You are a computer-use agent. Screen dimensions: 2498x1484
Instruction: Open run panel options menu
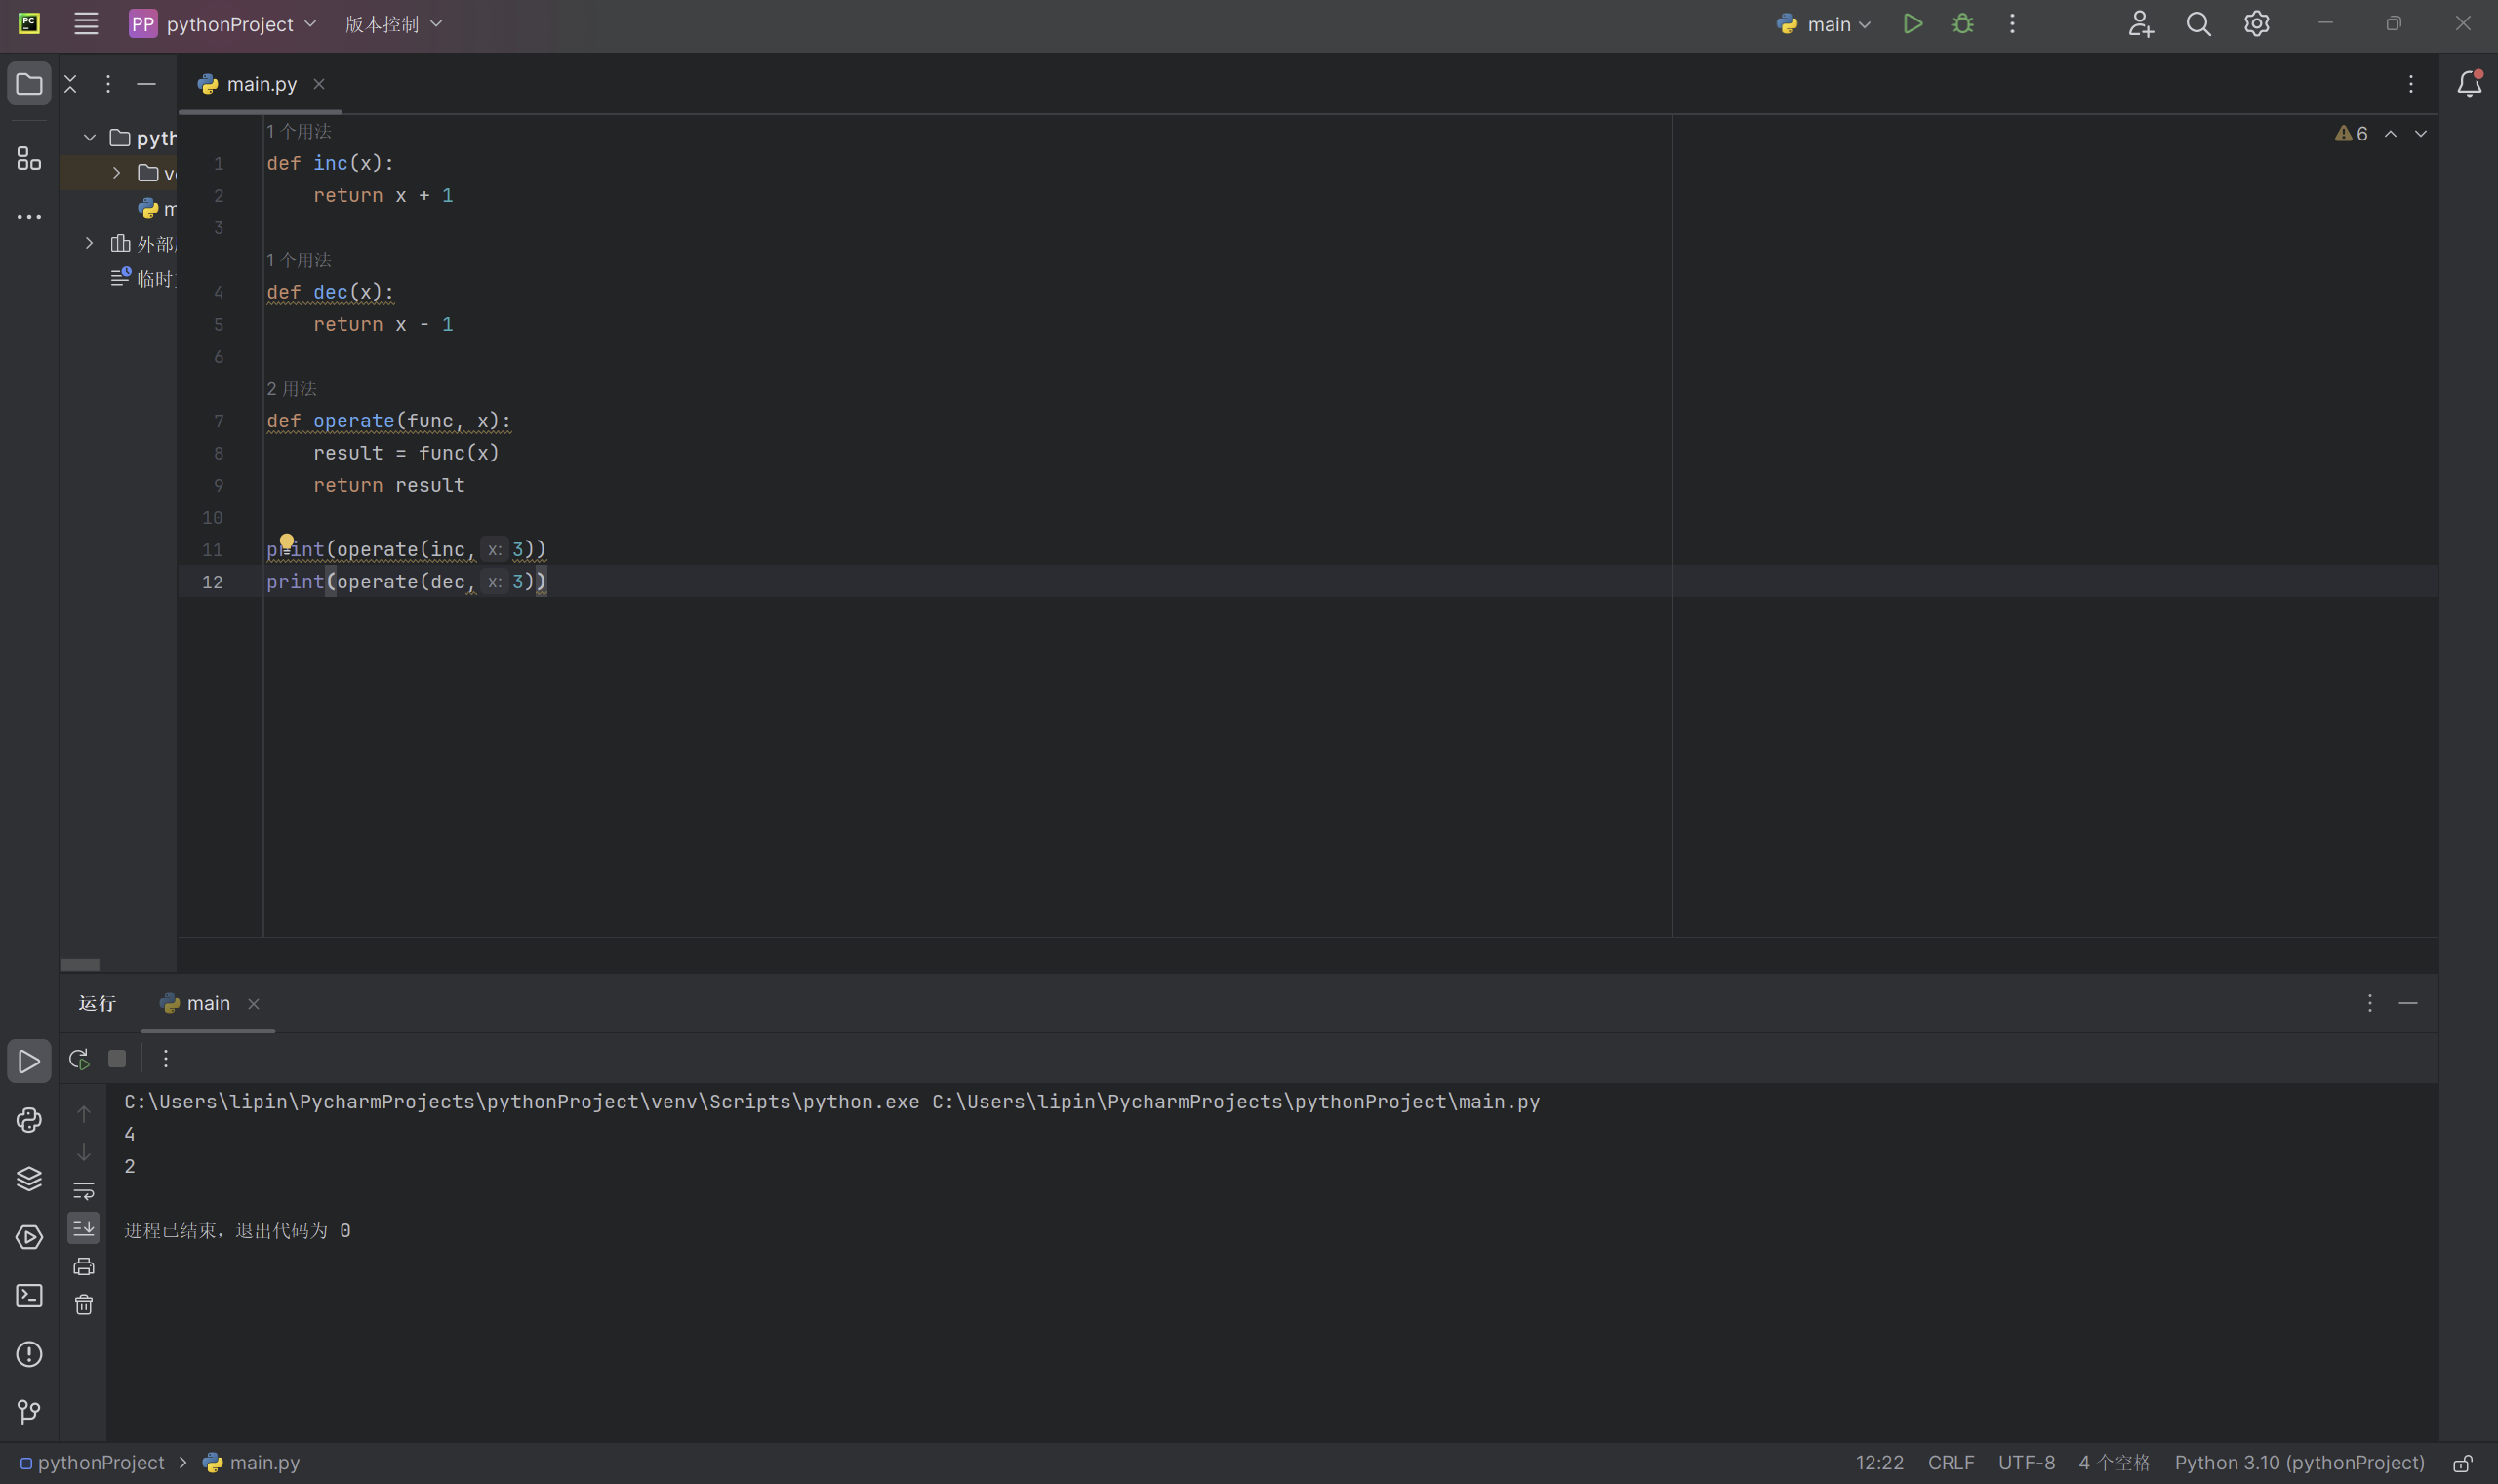(2369, 1003)
